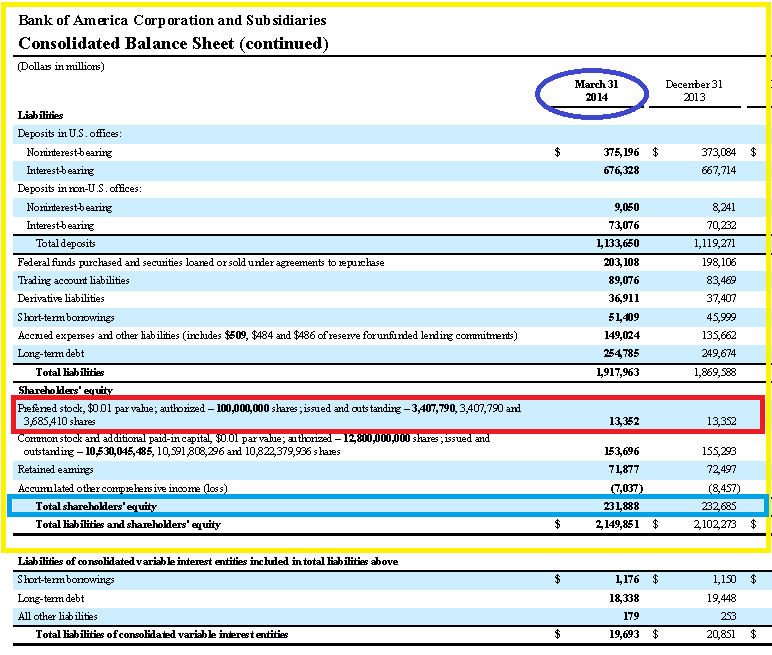Viewport: 772px width, 655px height.
Task: Click the value 667,714
Action: (718, 170)
